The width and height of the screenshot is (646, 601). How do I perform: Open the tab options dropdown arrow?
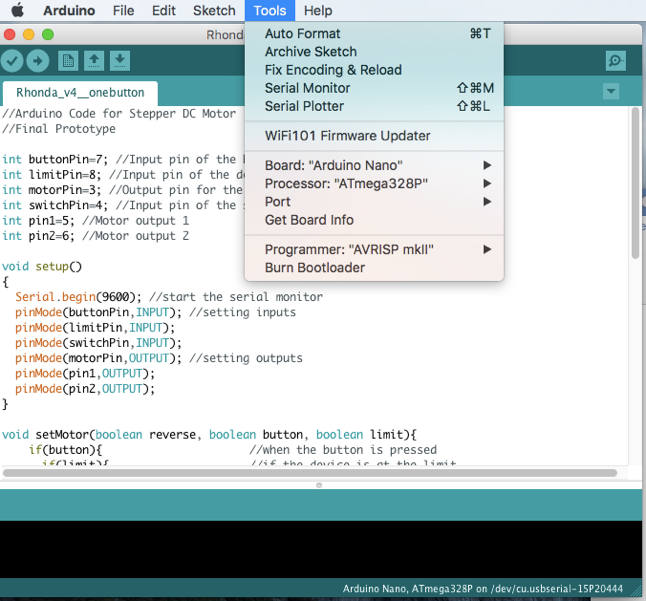click(x=611, y=91)
